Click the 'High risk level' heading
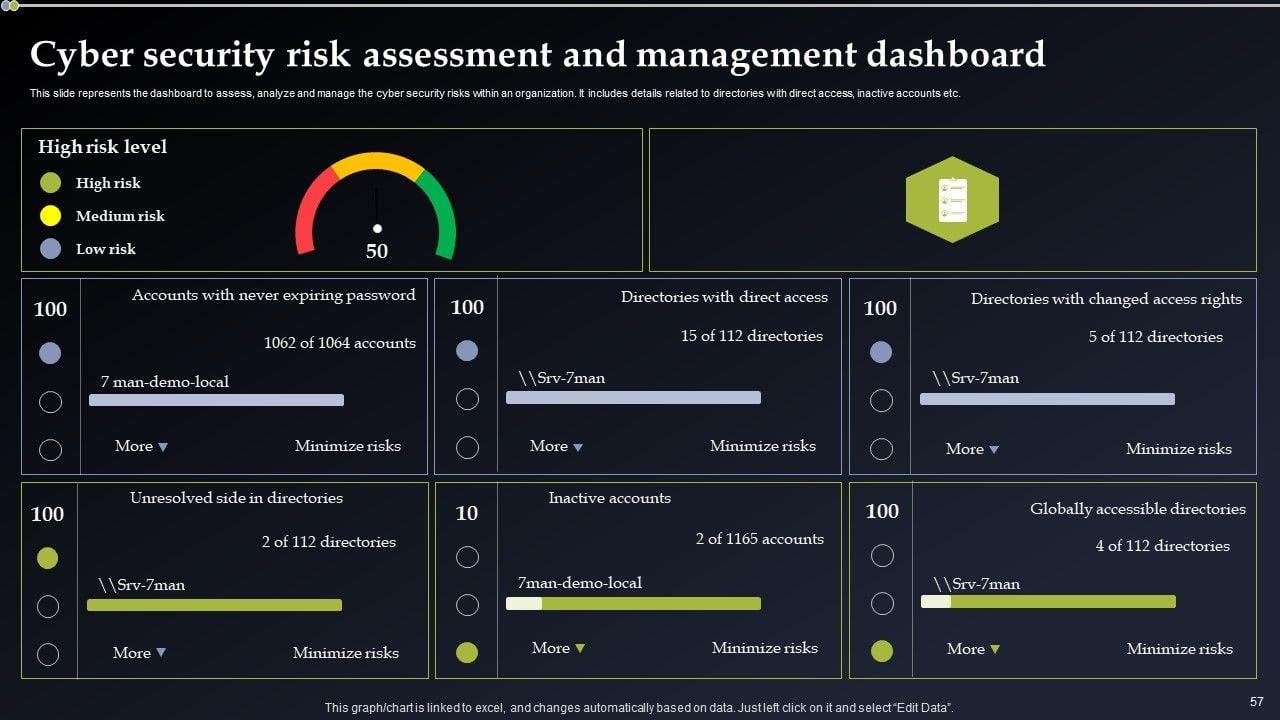This screenshot has width=1280, height=720. [102, 147]
